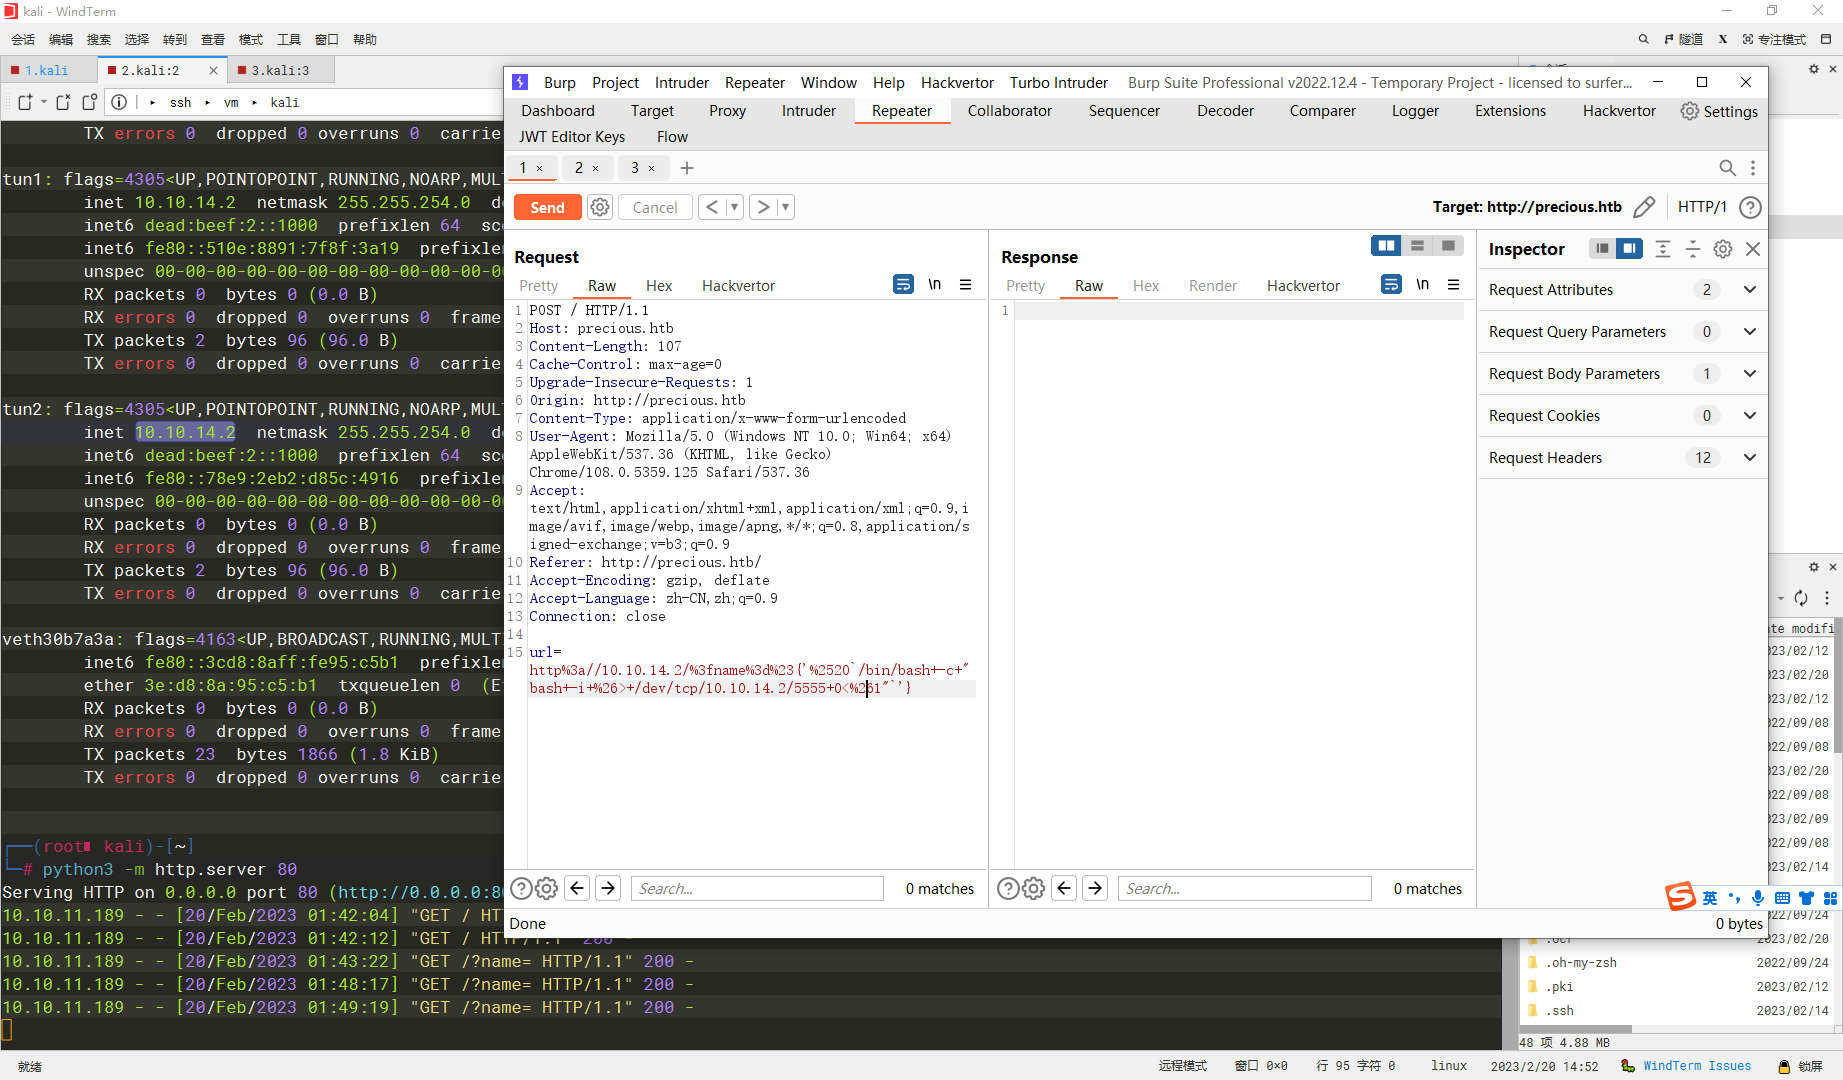Open Hackvertor menu in Burp menu bar
Image resolution: width=1843 pixels, height=1080 pixels.
coord(957,83)
